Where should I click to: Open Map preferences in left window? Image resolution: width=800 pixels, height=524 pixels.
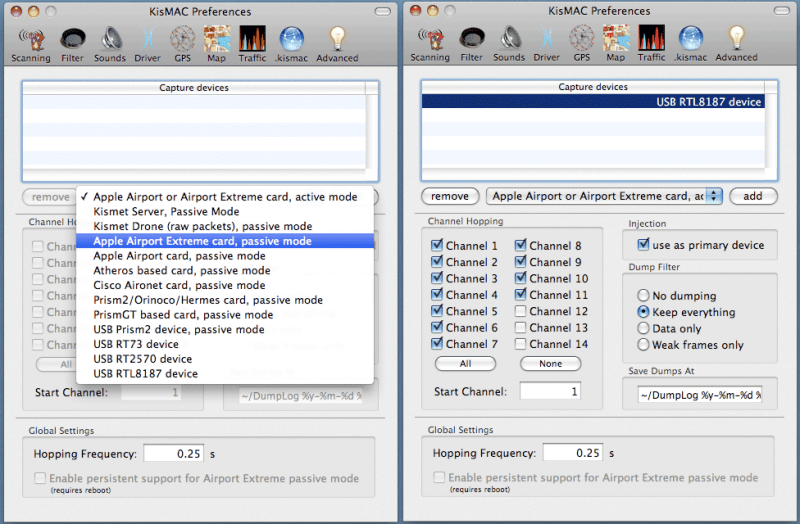point(217,45)
